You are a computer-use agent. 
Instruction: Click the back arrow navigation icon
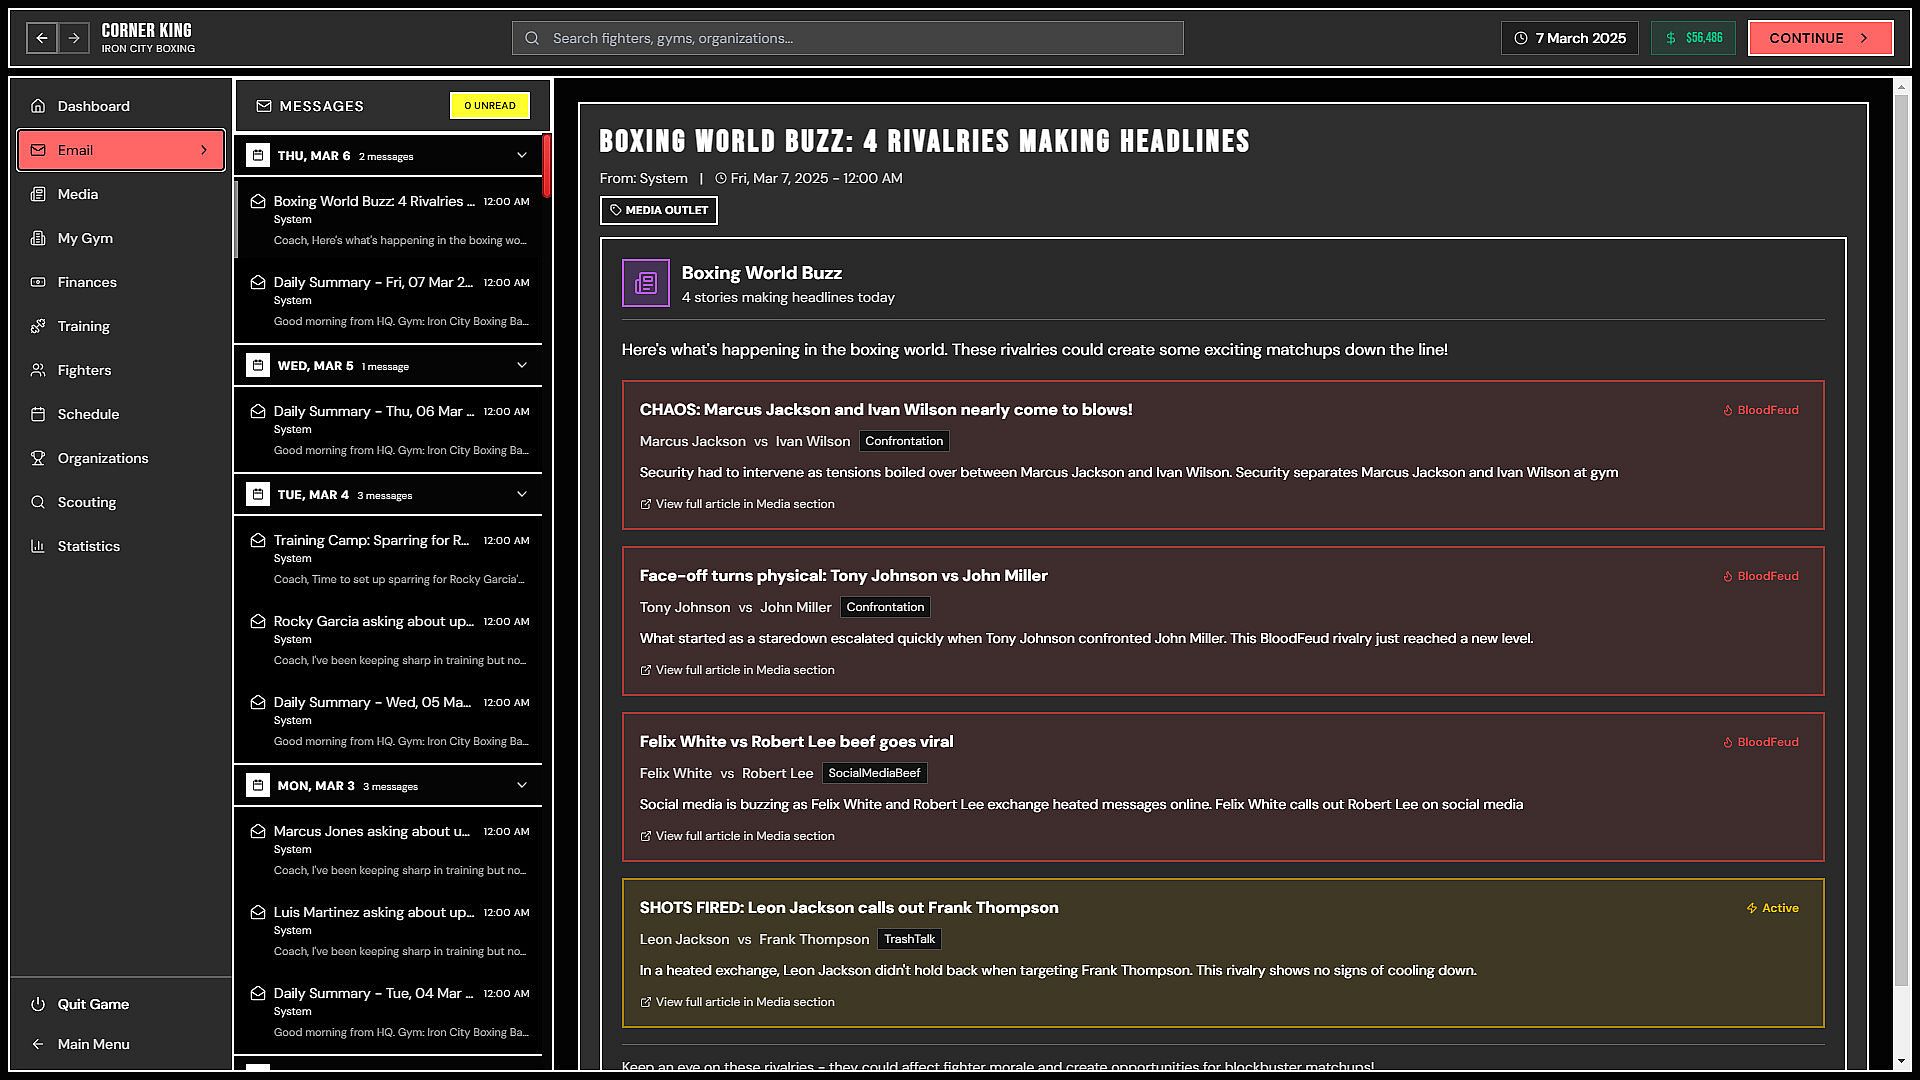click(42, 38)
